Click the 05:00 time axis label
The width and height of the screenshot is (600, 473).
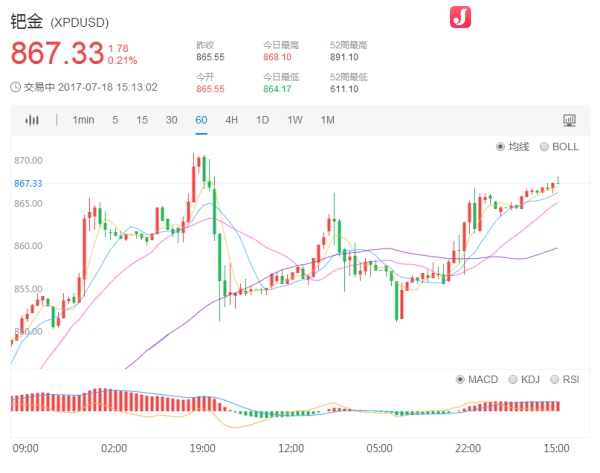(x=379, y=448)
